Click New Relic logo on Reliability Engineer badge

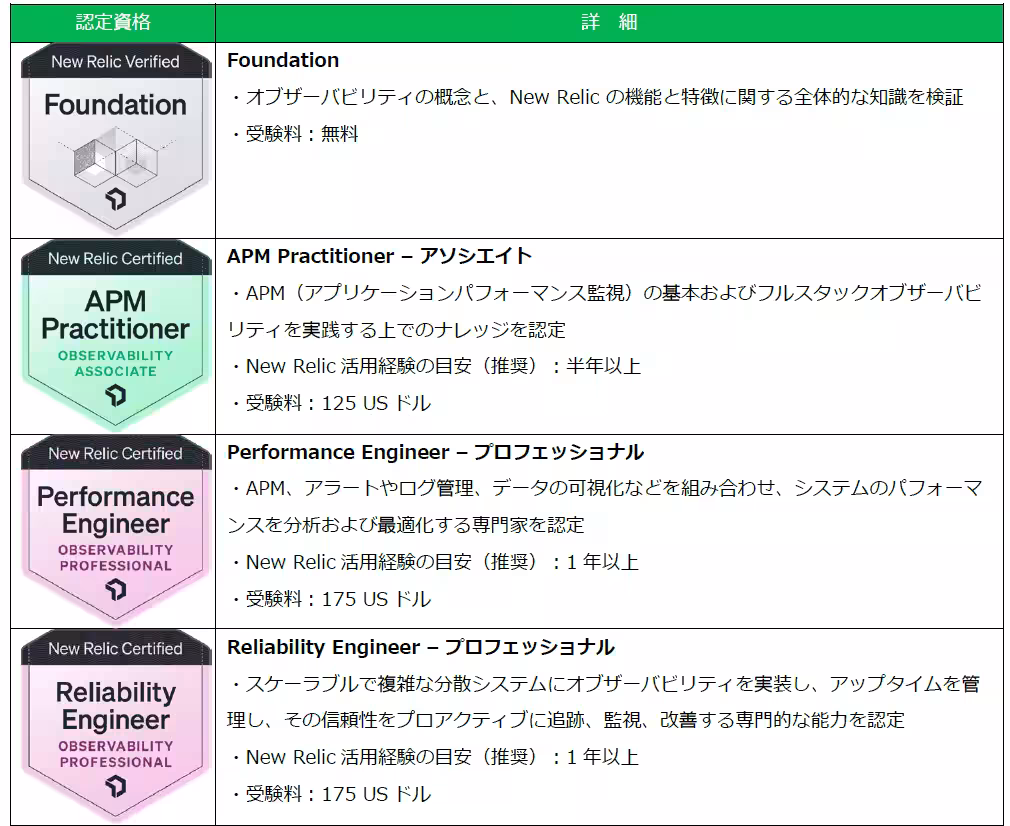116,787
